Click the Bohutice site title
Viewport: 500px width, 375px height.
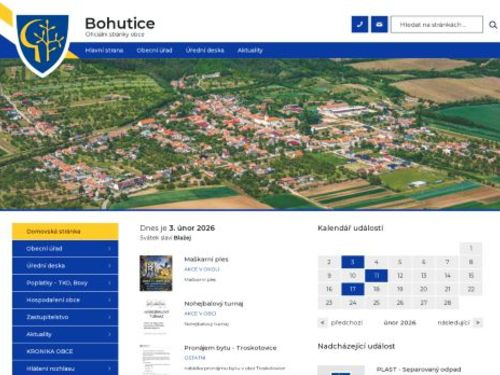click(120, 23)
